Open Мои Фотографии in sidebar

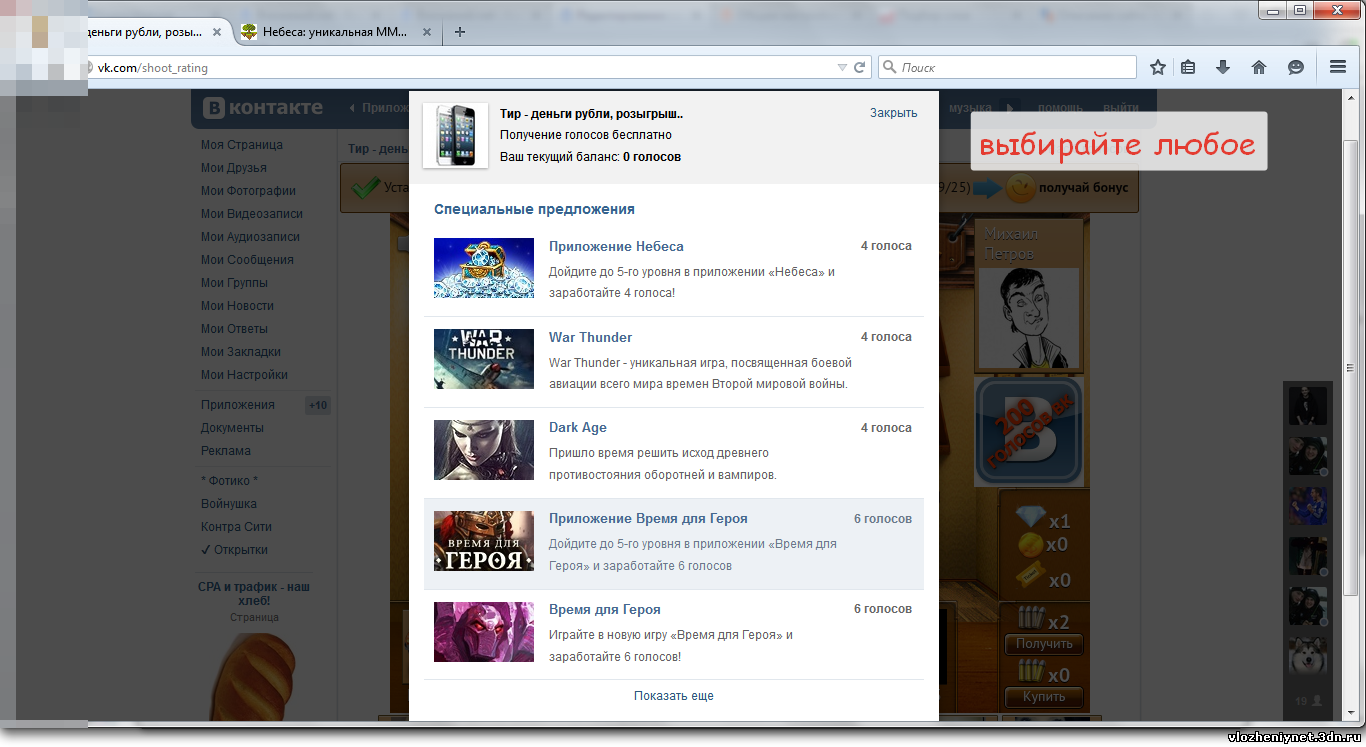pyautogui.click(x=248, y=191)
